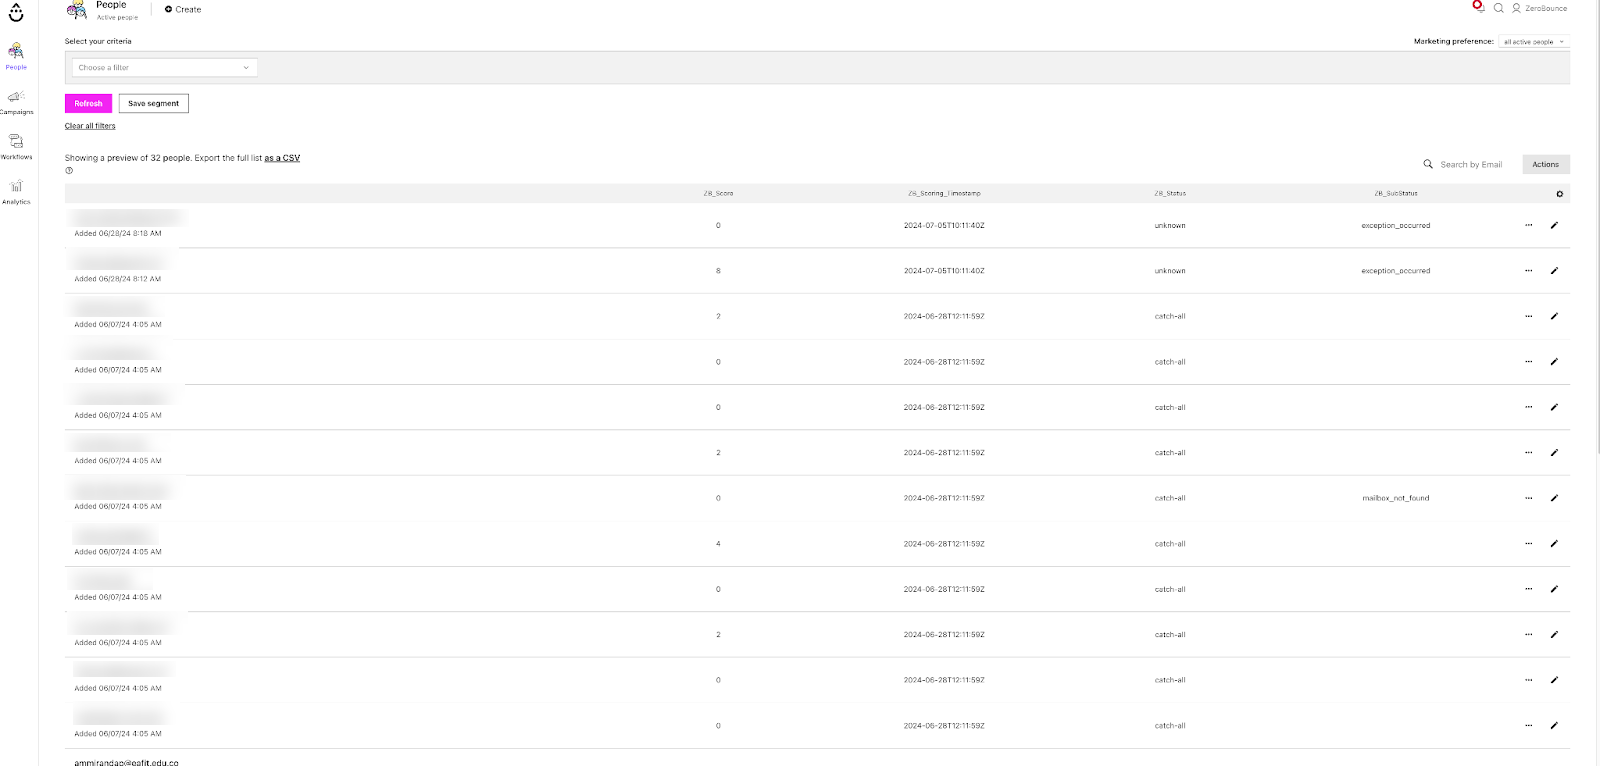Open the three-dot menu for the ZB_Score 4 row
The height and width of the screenshot is (766, 1600).
tap(1528, 544)
